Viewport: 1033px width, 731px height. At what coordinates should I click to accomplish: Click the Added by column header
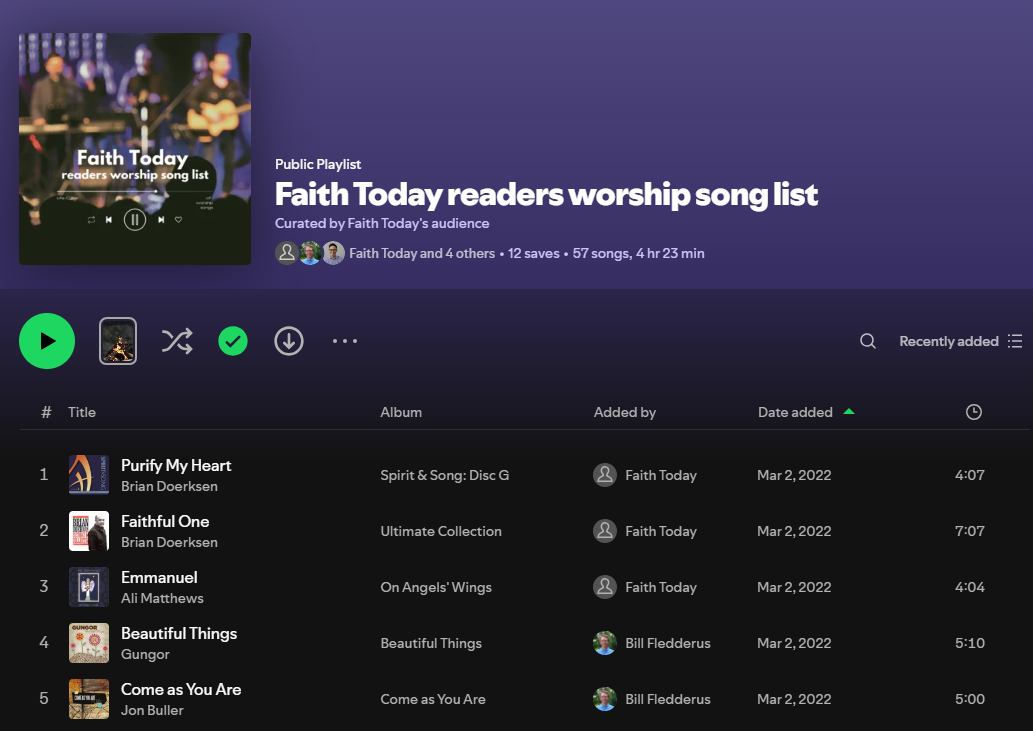pyautogui.click(x=625, y=412)
